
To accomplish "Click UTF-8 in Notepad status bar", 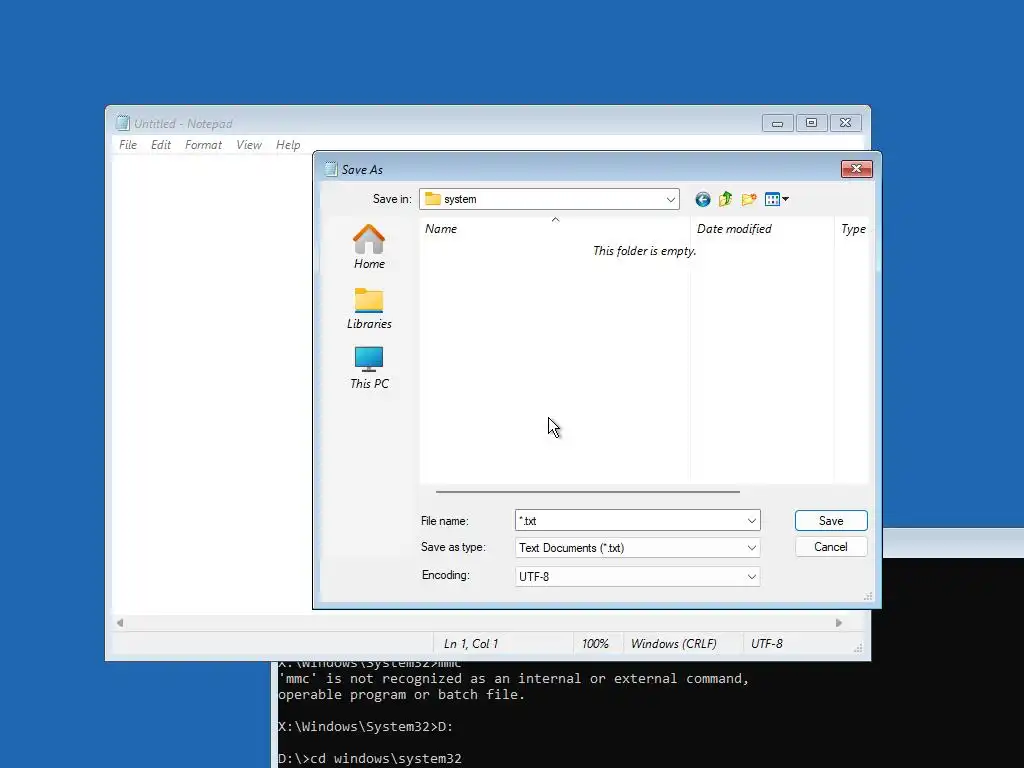I will pos(767,644).
